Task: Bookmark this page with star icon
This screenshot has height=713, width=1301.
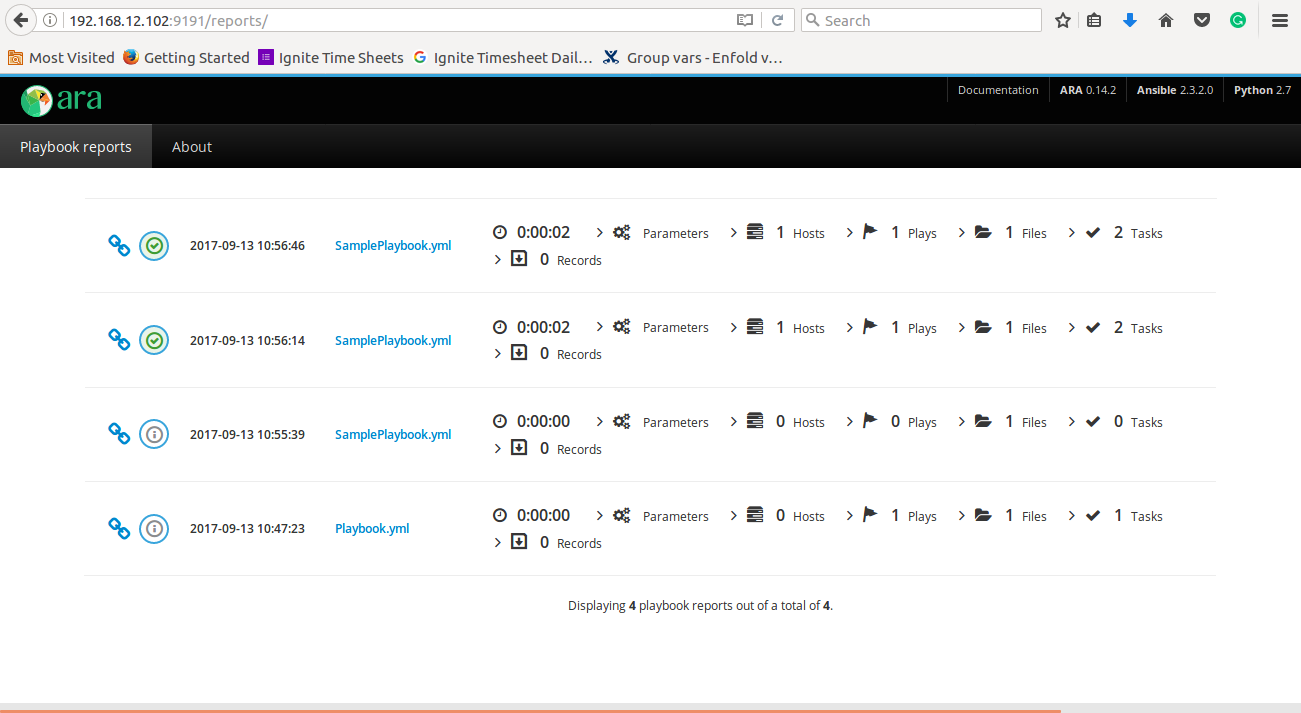Action: click(x=1062, y=20)
